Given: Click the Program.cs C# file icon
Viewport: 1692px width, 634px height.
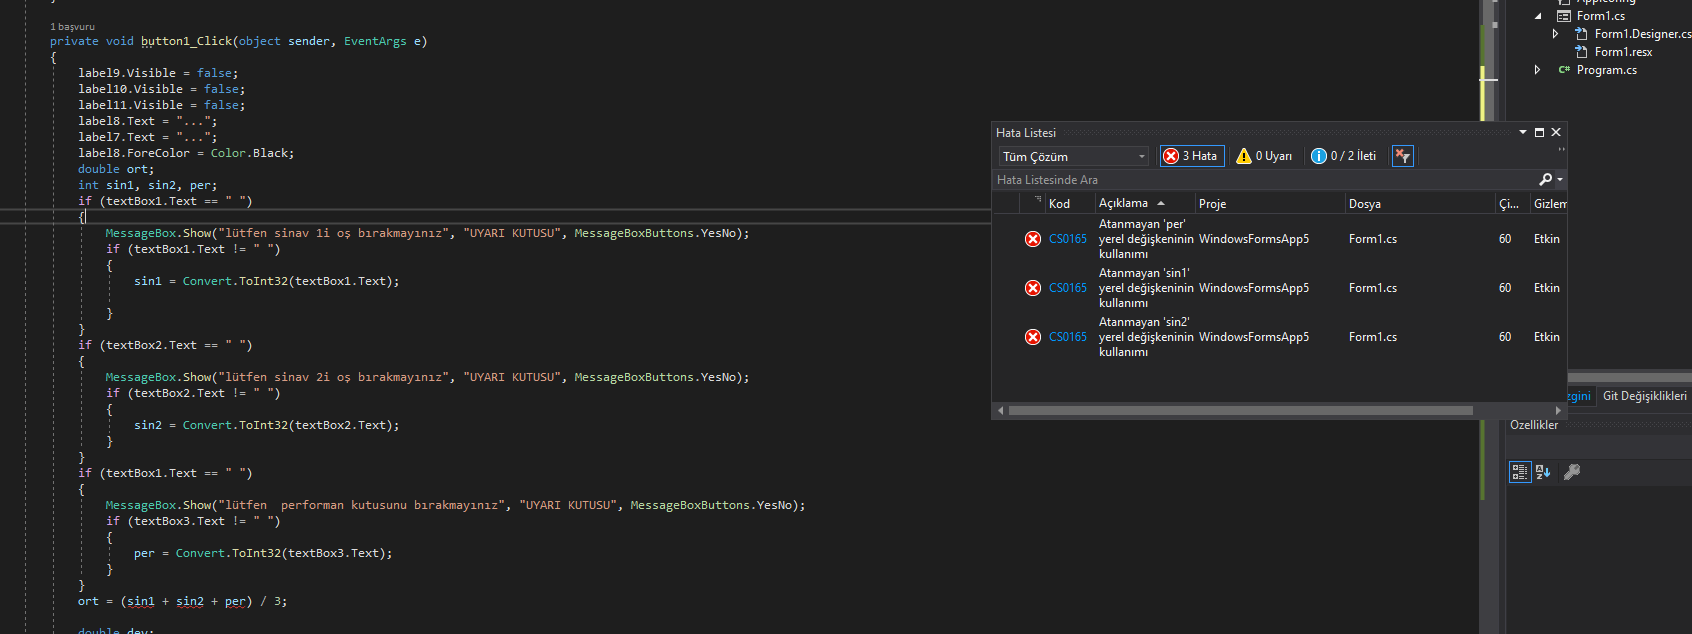Looking at the screenshot, I should 1564,70.
